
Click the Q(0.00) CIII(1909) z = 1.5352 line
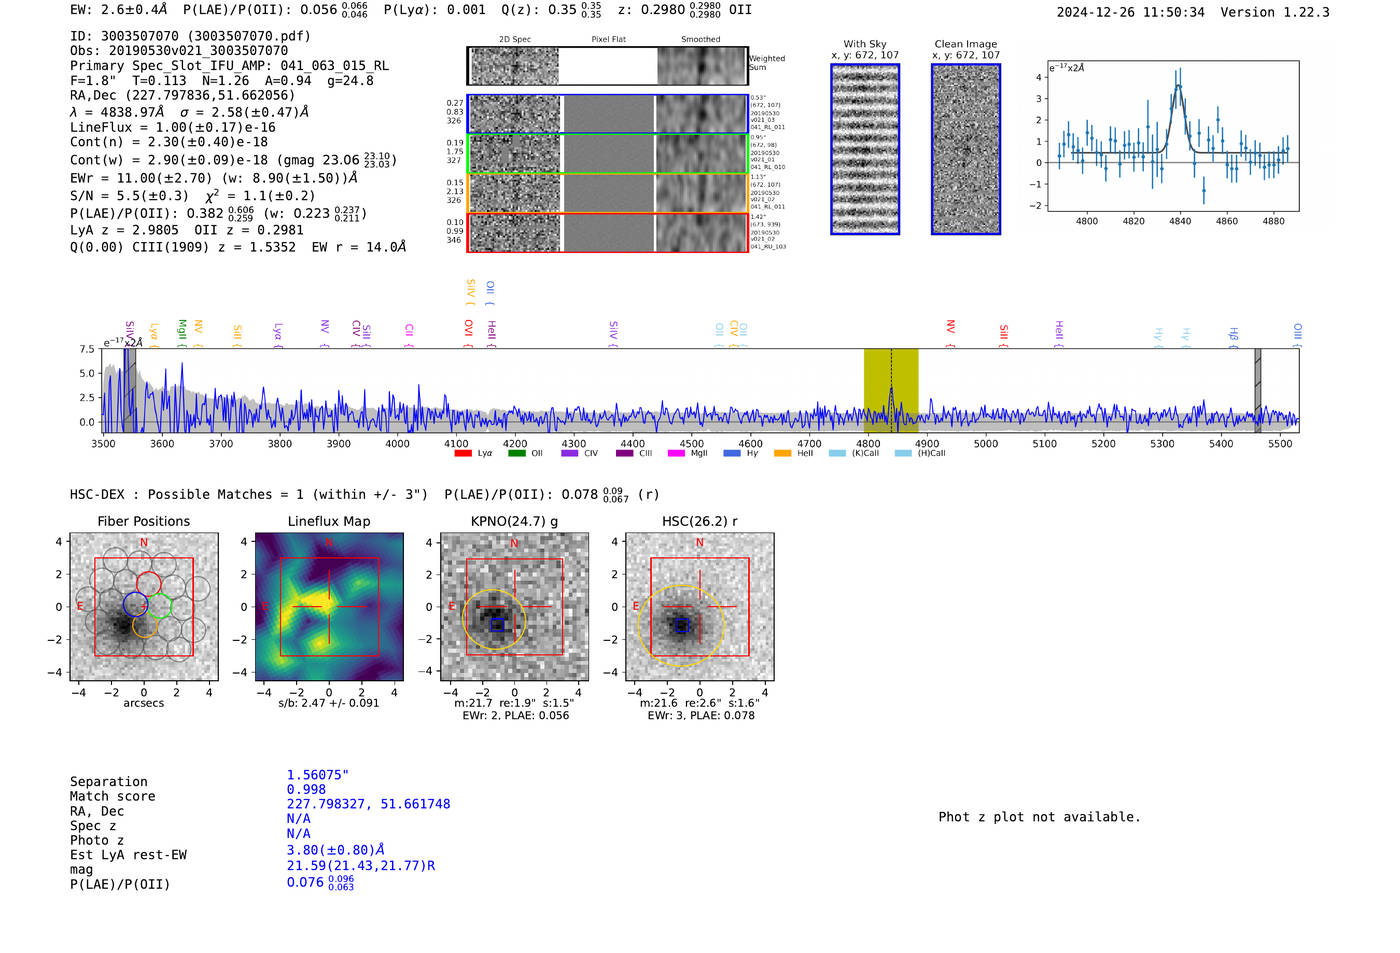[238, 246]
